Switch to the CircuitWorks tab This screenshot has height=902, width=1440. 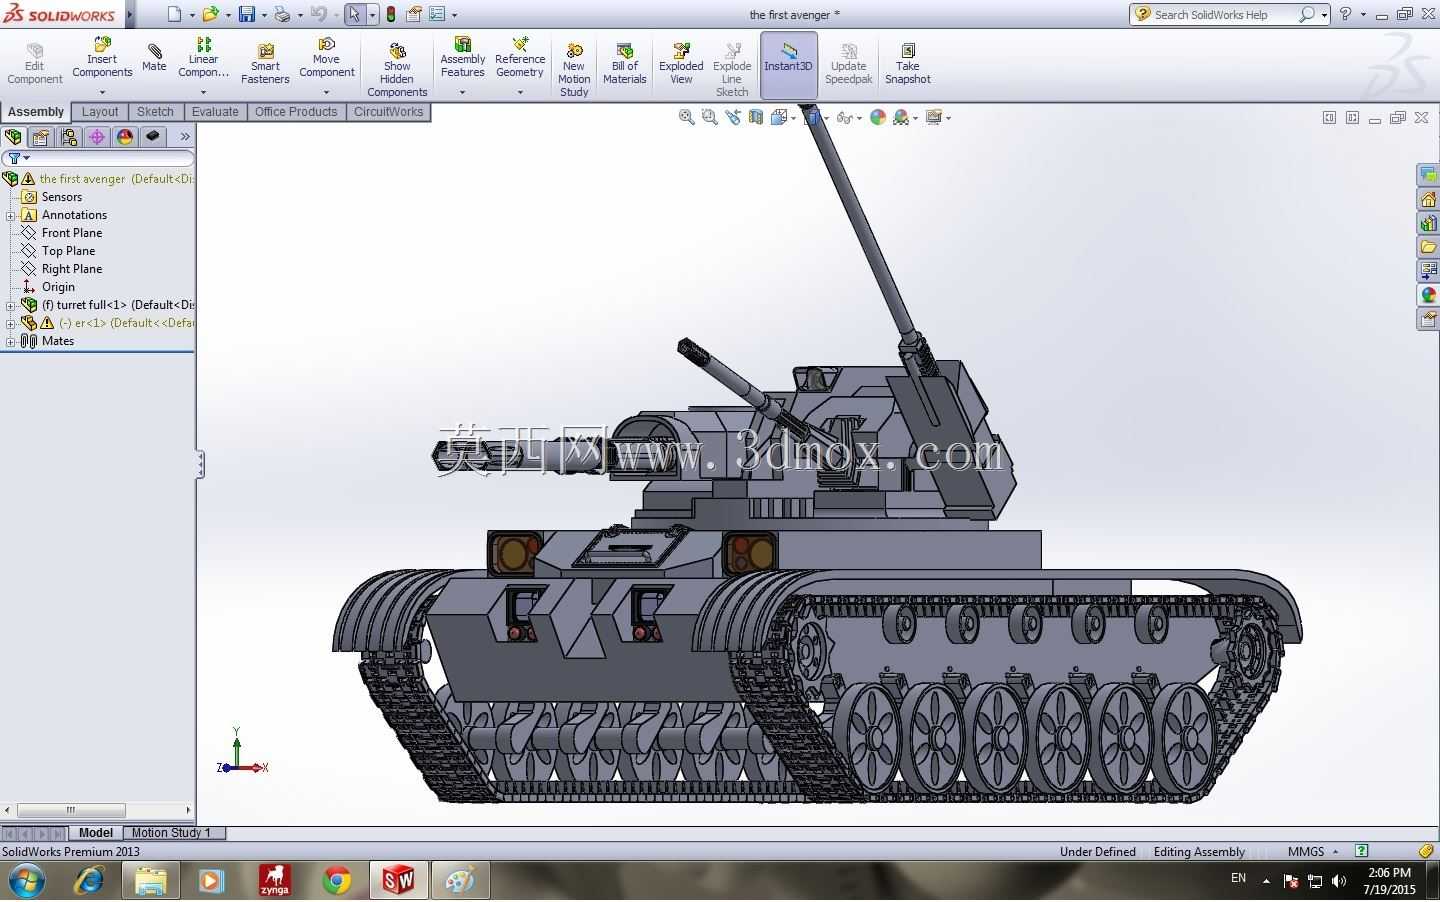[x=388, y=112]
